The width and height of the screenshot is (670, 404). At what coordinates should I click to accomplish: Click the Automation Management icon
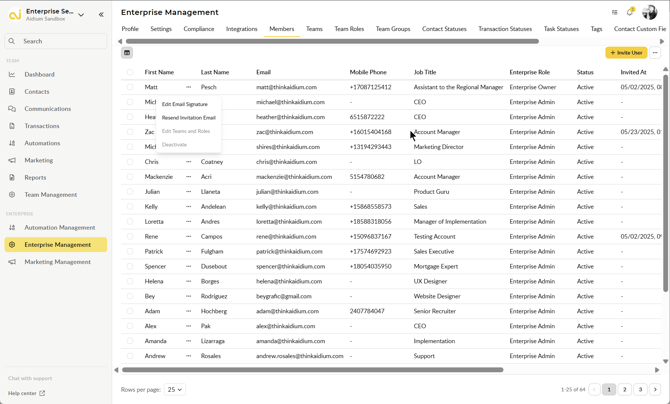tap(12, 227)
